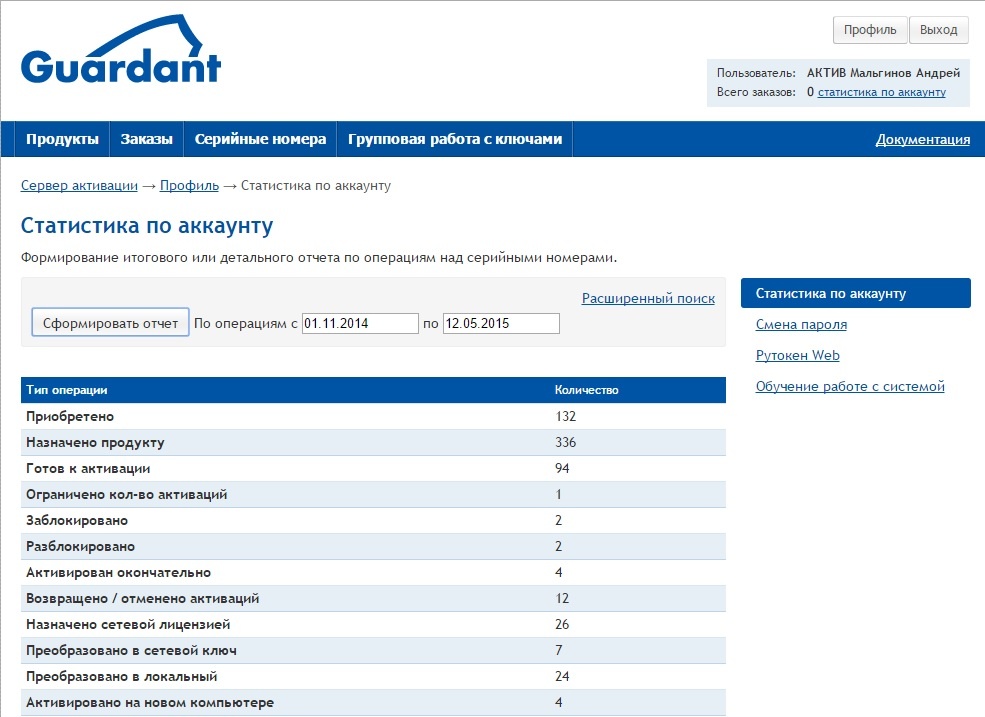Open Рутокен Web sidebar link

[x=797, y=356]
